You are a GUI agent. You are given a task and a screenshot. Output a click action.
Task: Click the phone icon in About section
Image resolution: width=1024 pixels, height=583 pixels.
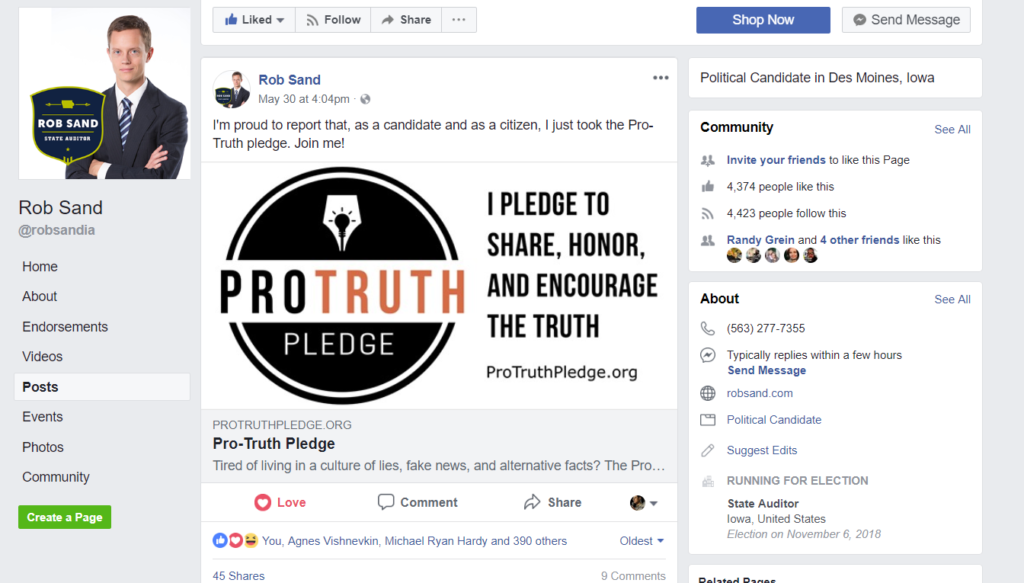[x=708, y=328]
